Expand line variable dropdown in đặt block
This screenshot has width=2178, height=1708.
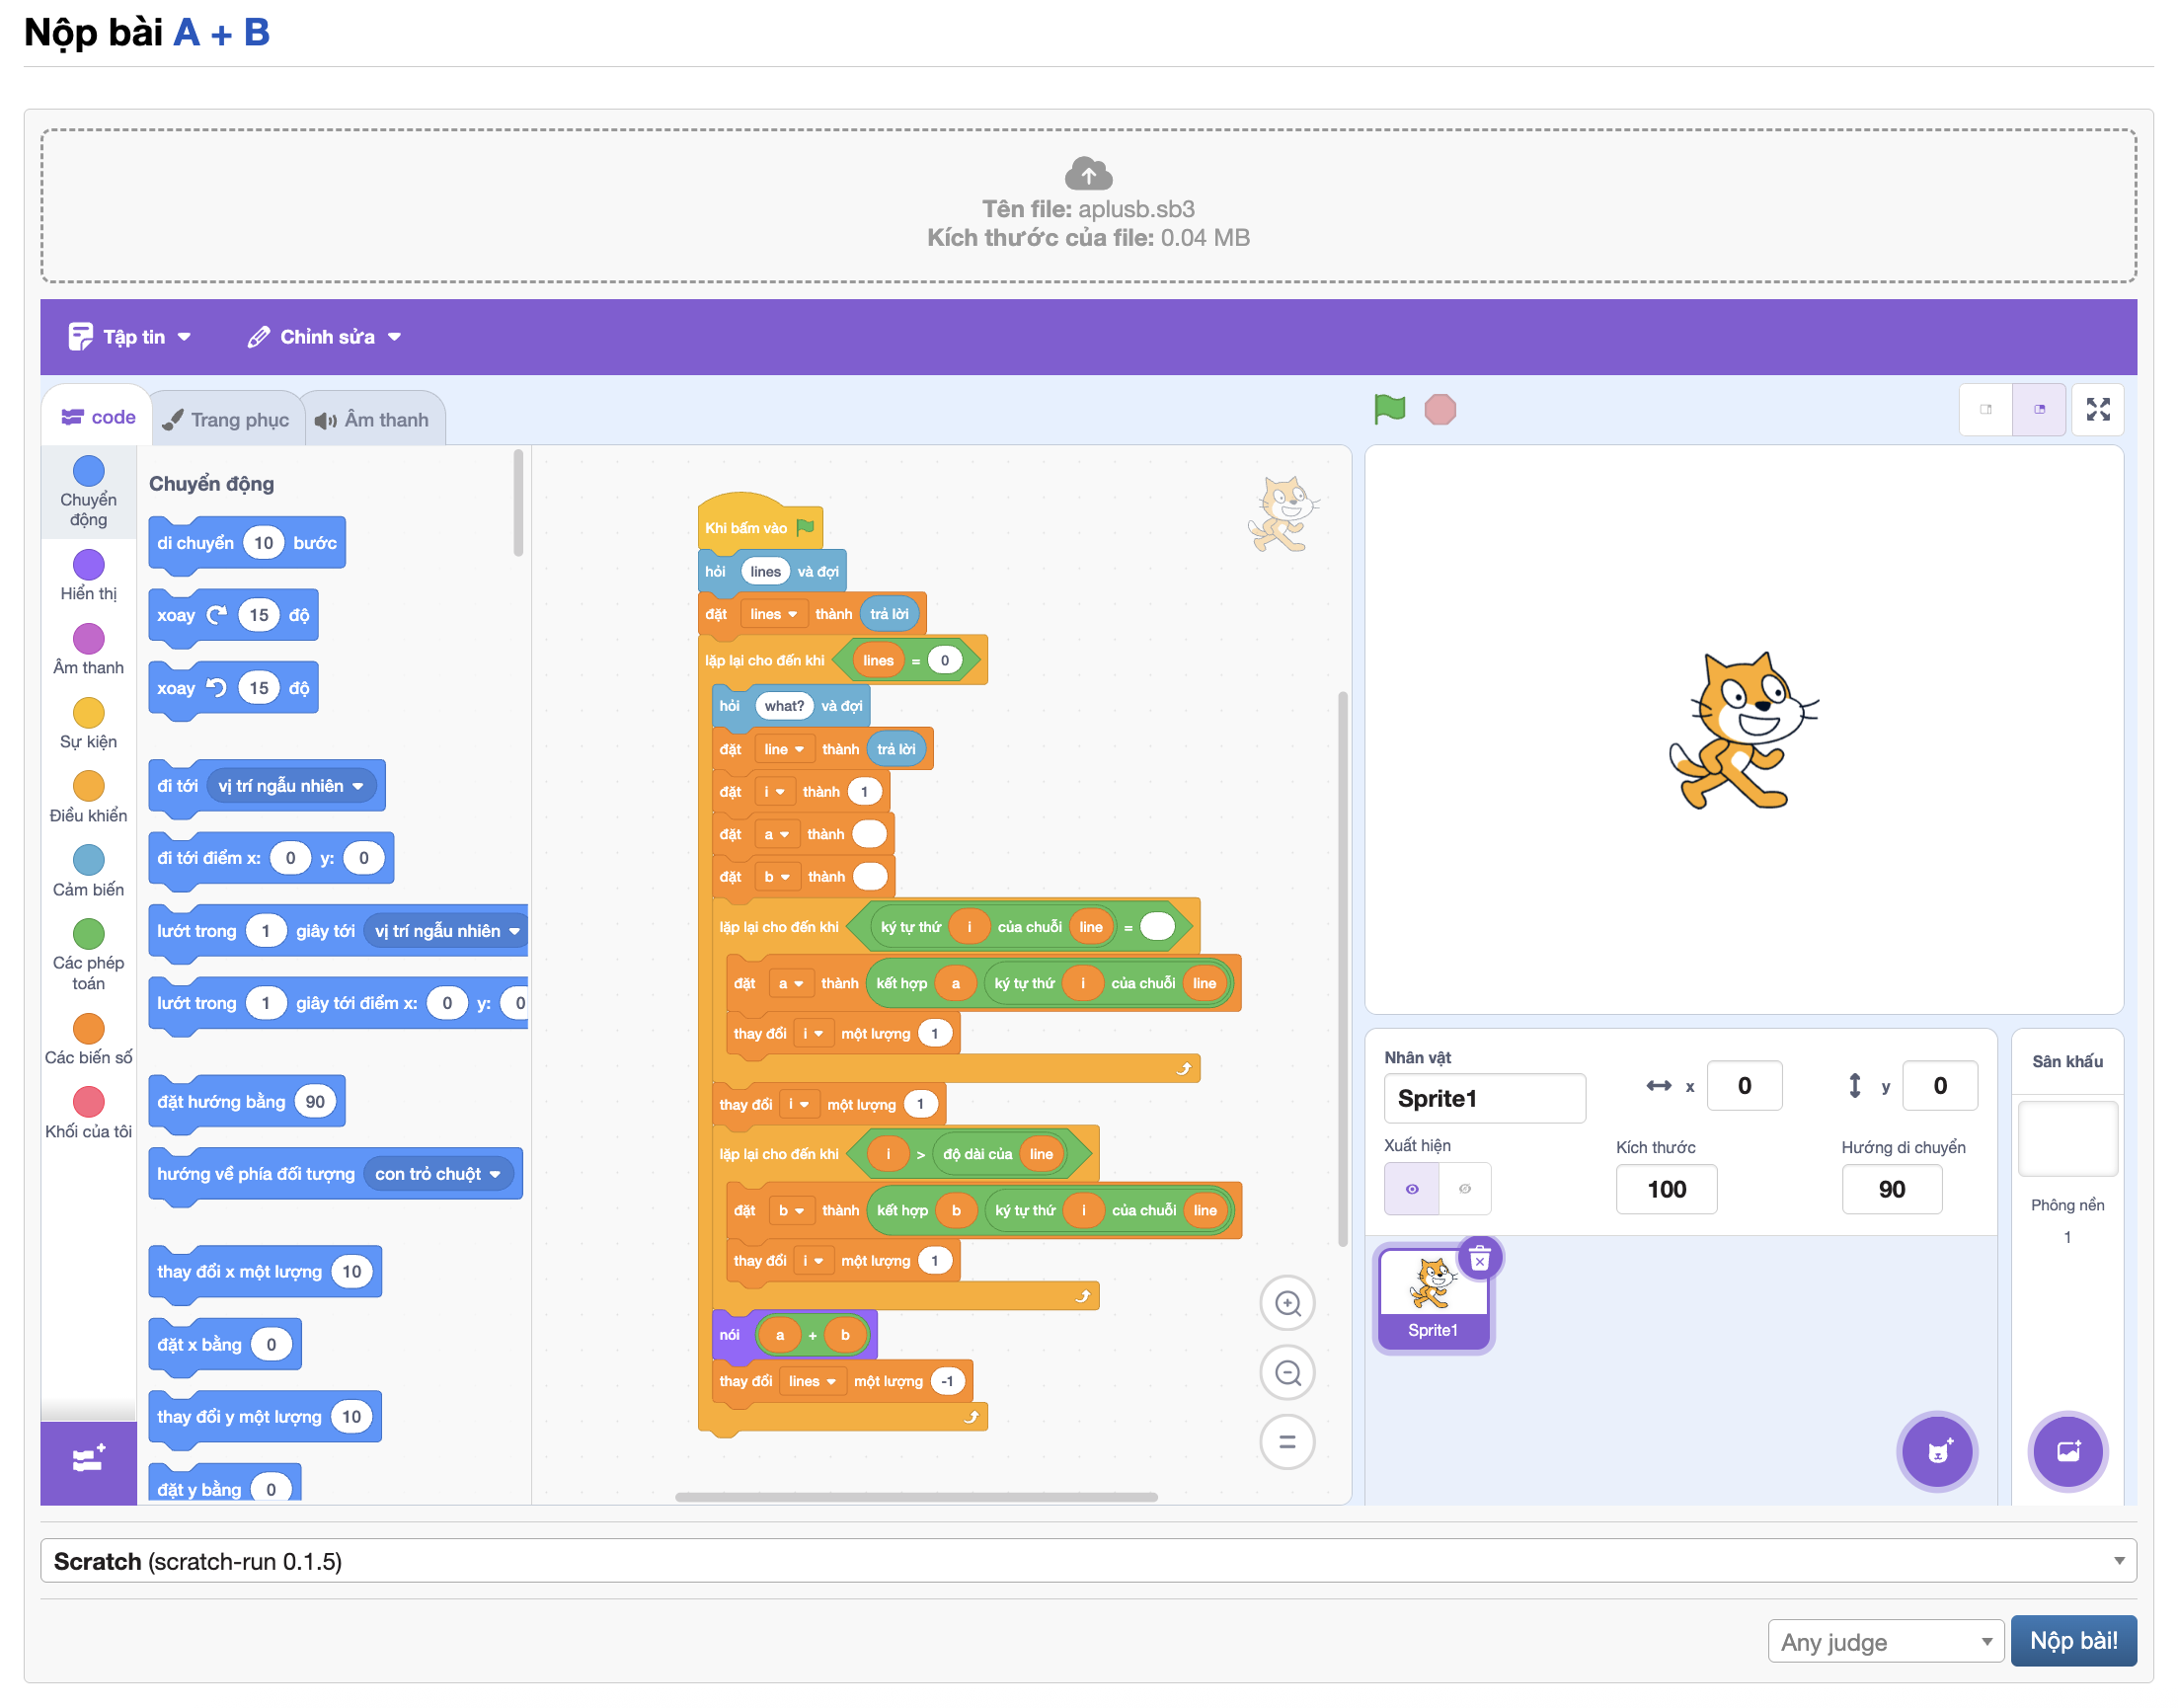(783, 749)
